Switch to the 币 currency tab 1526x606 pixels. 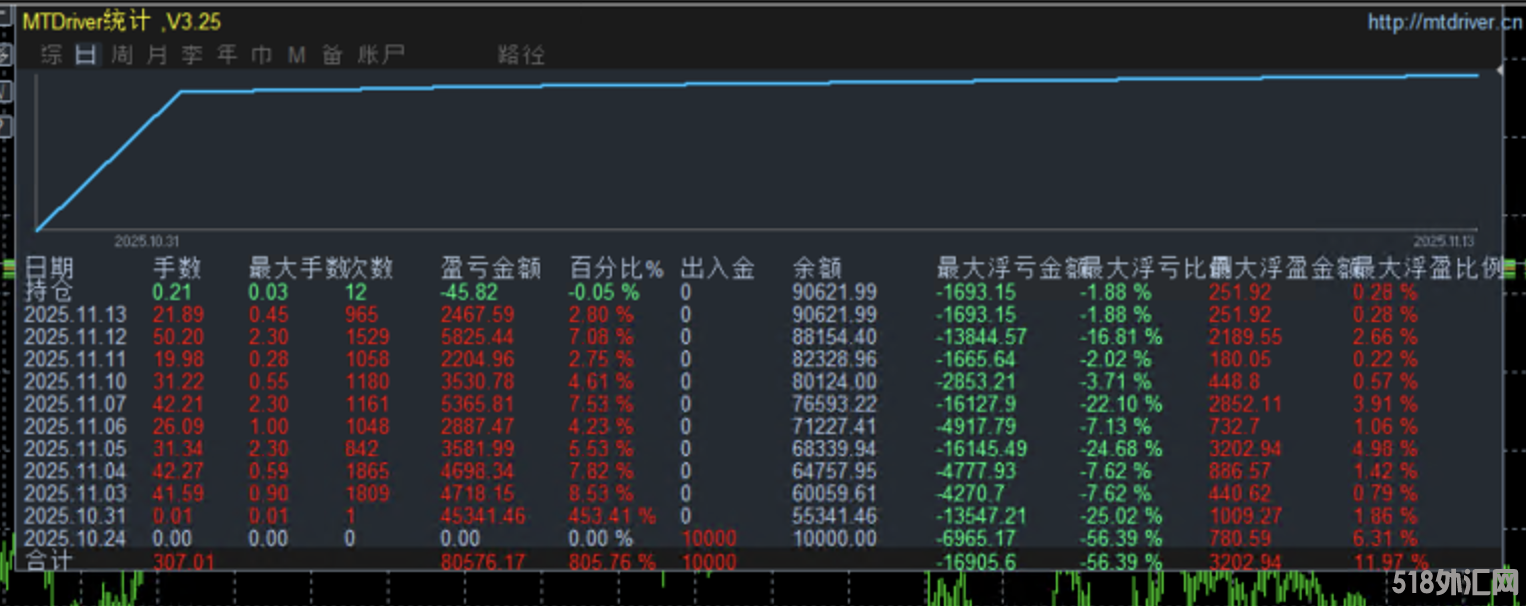(262, 55)
